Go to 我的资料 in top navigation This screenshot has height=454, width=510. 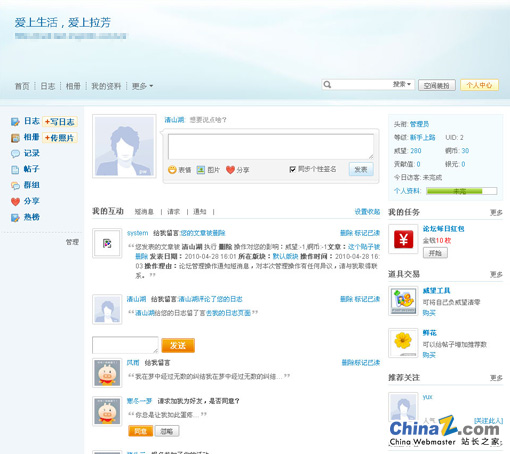point(106,86)
